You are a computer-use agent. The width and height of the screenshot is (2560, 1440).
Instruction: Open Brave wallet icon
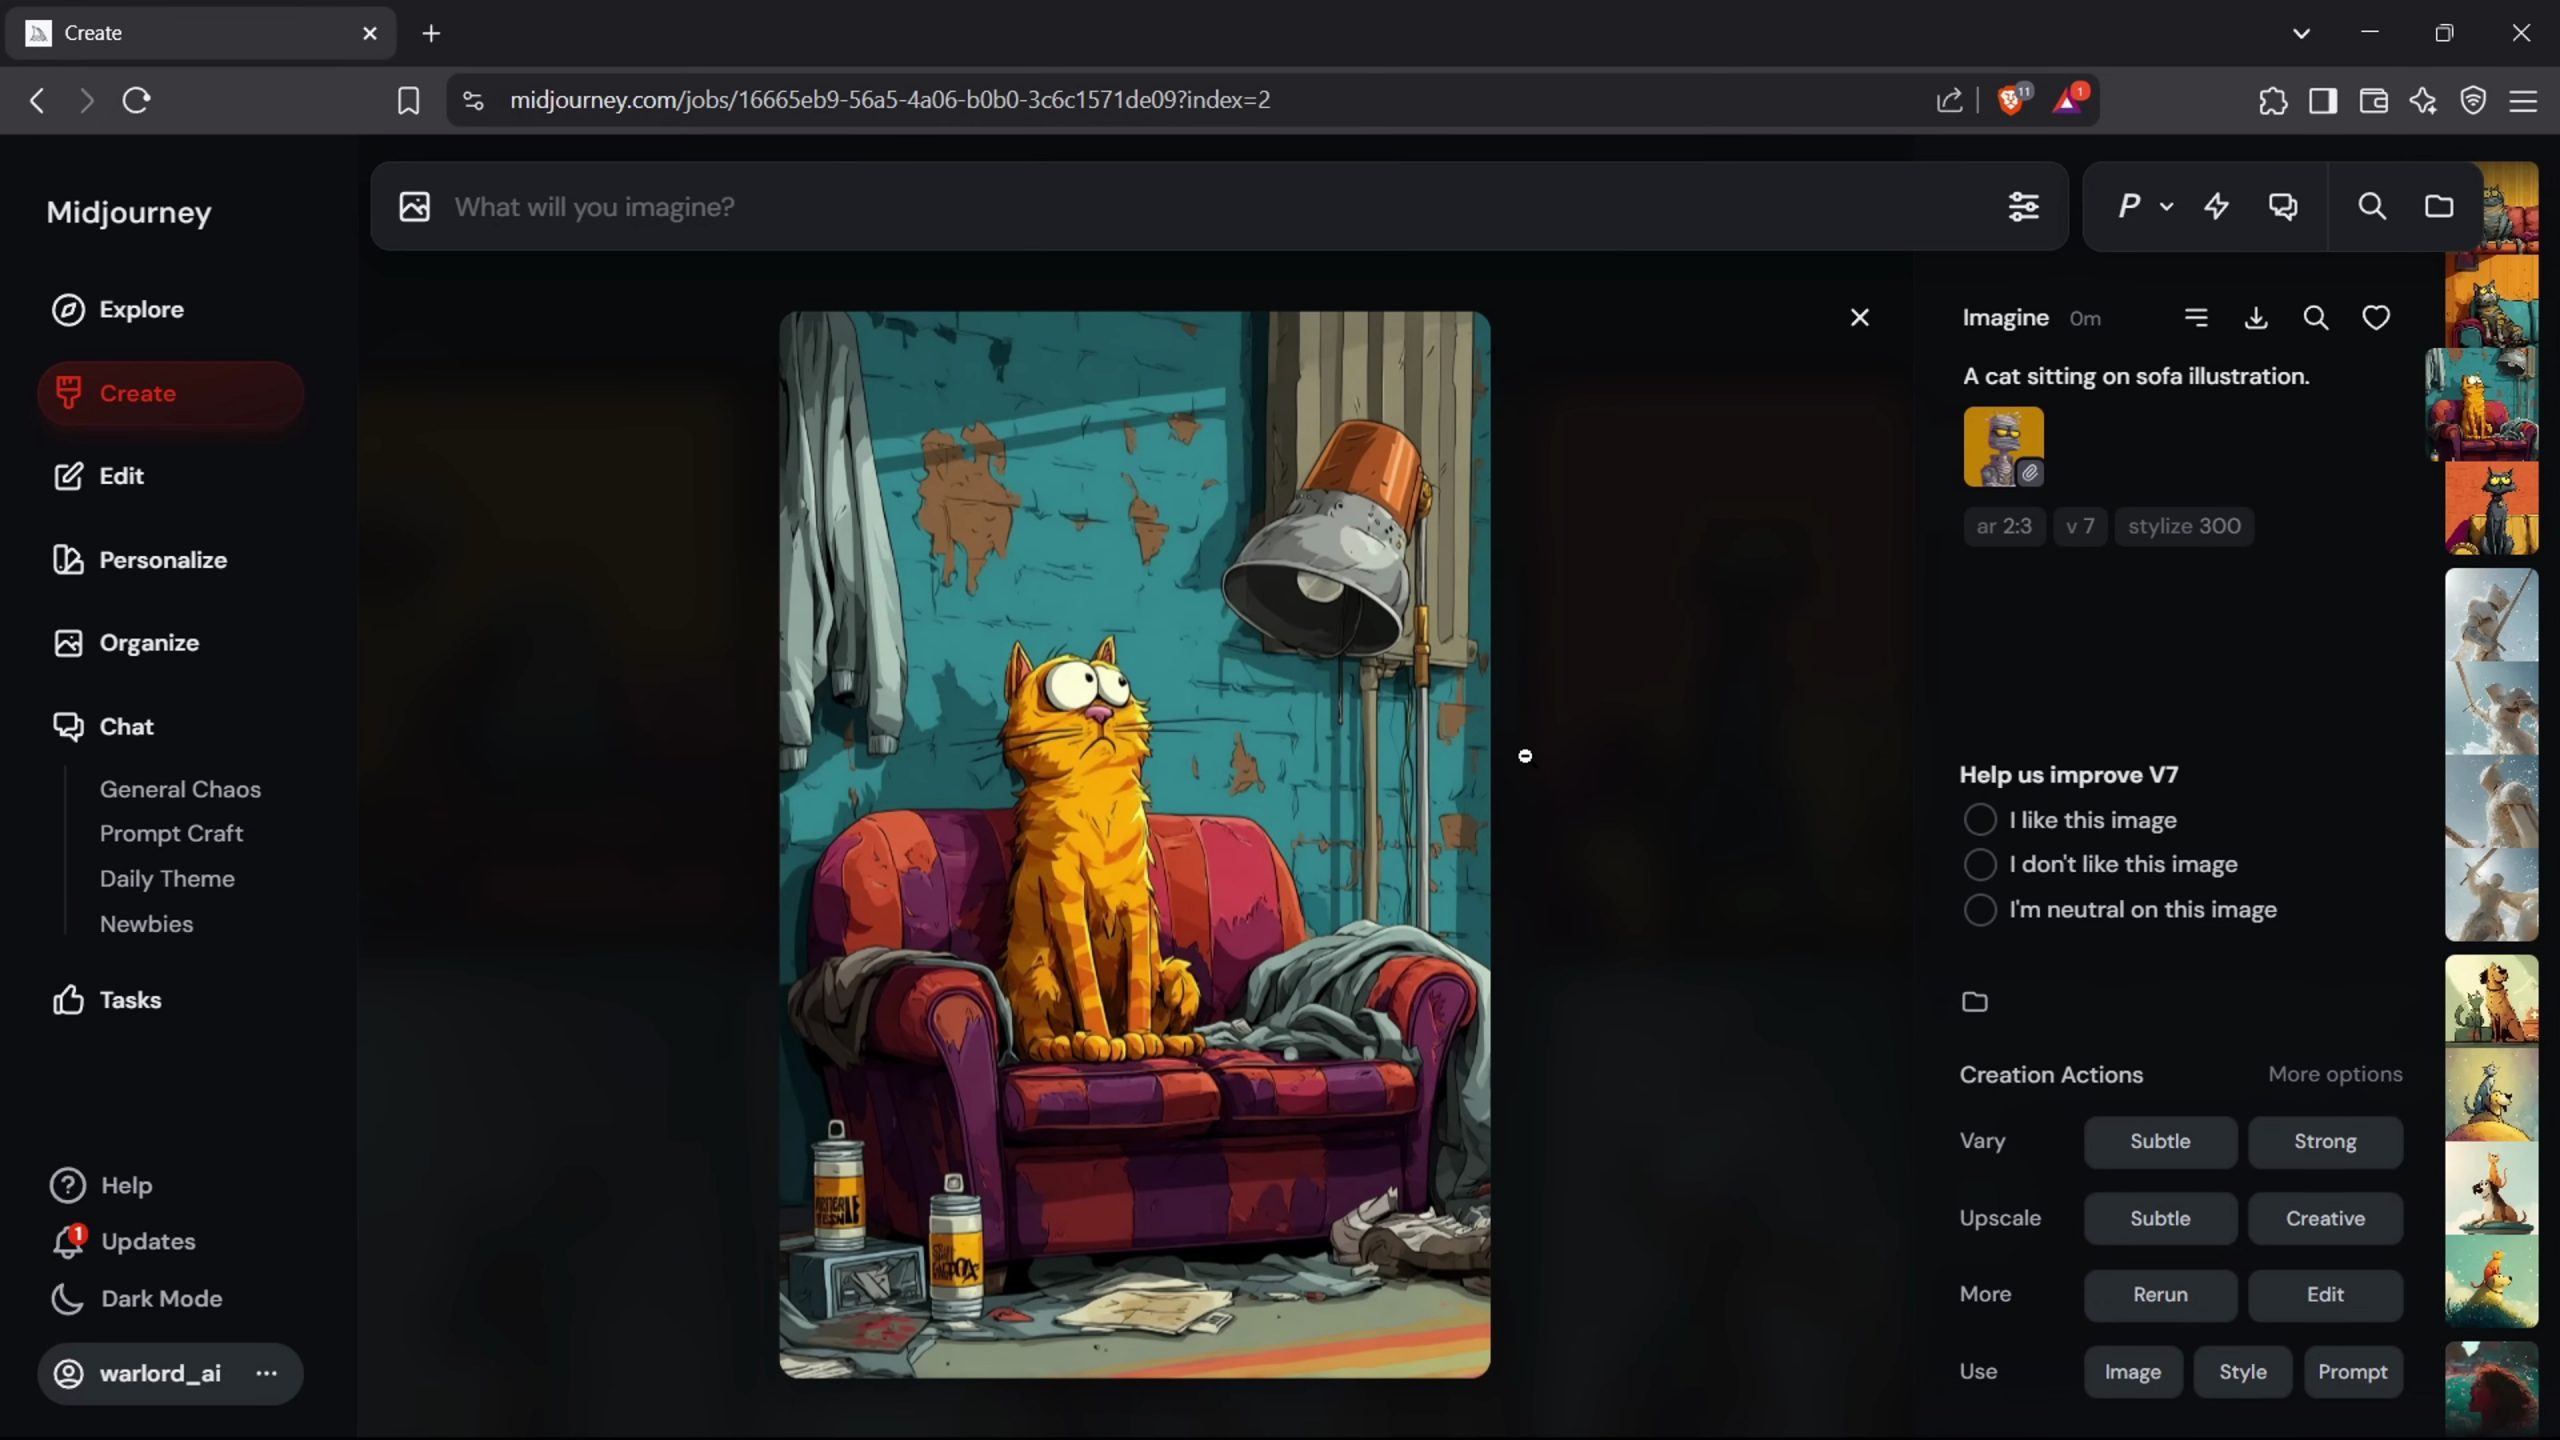pyautogui.click(x=2373, y=100)
